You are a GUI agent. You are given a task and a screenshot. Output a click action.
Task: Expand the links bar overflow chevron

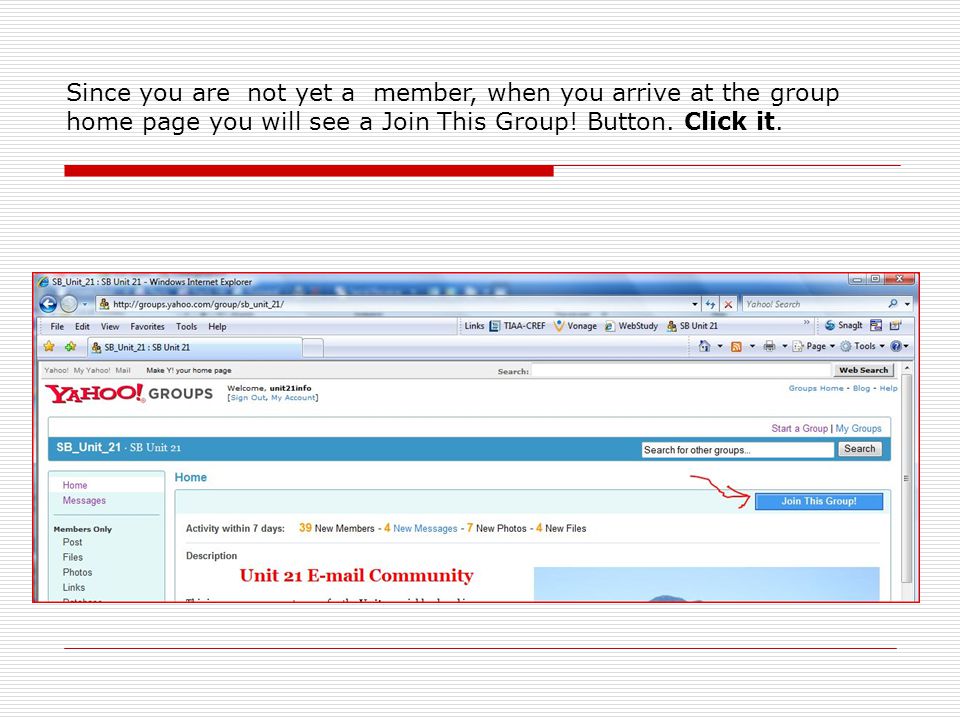[806, 322]
